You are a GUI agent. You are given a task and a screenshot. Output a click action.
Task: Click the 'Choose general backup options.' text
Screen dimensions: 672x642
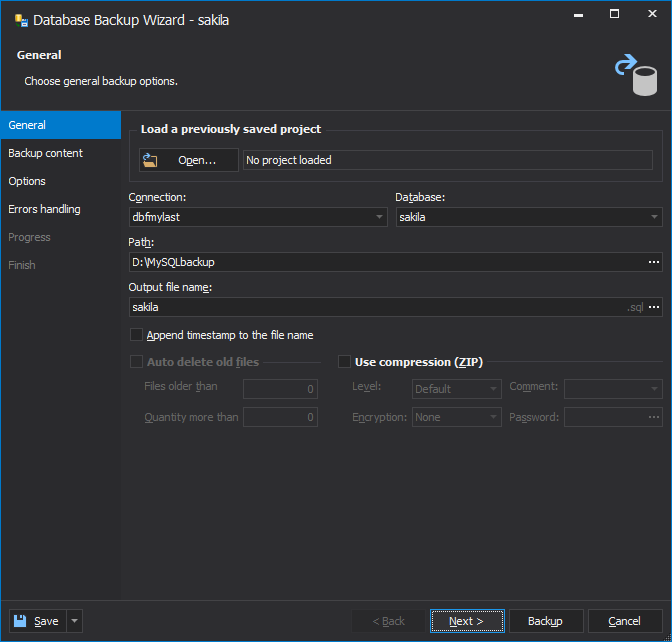(x=101, y=81)
